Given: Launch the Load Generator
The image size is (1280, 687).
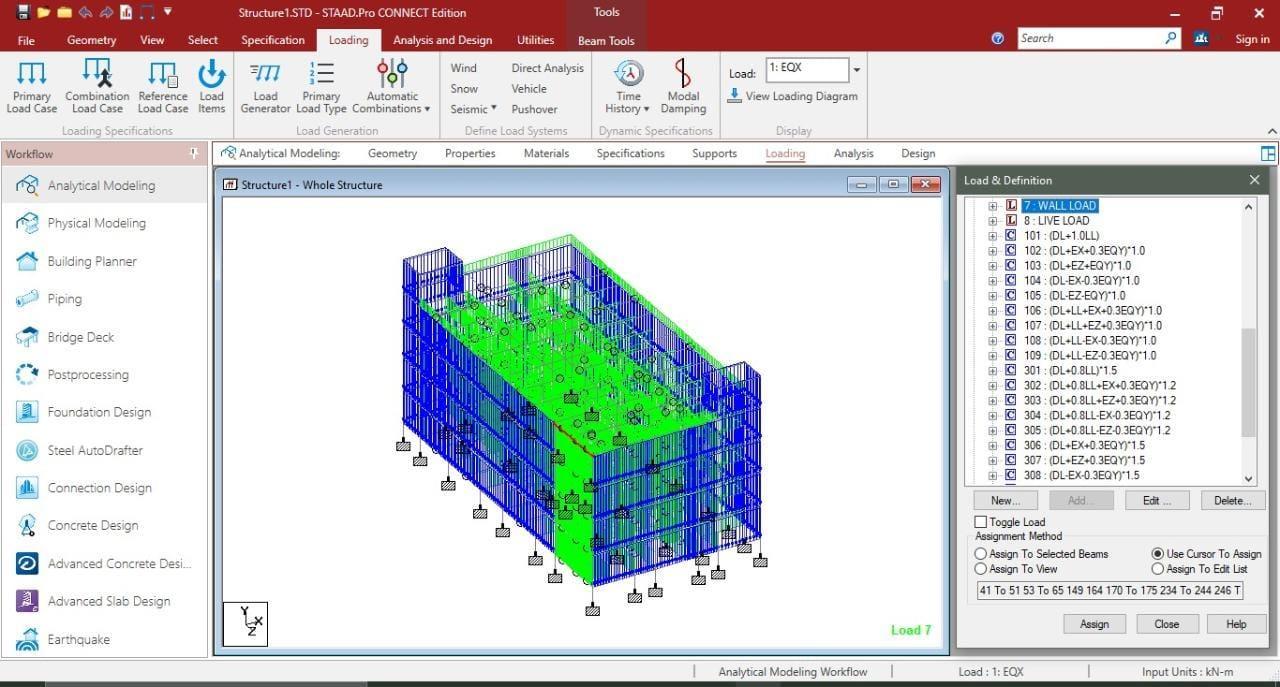Looking at the screenshot, I should [265, 86].
